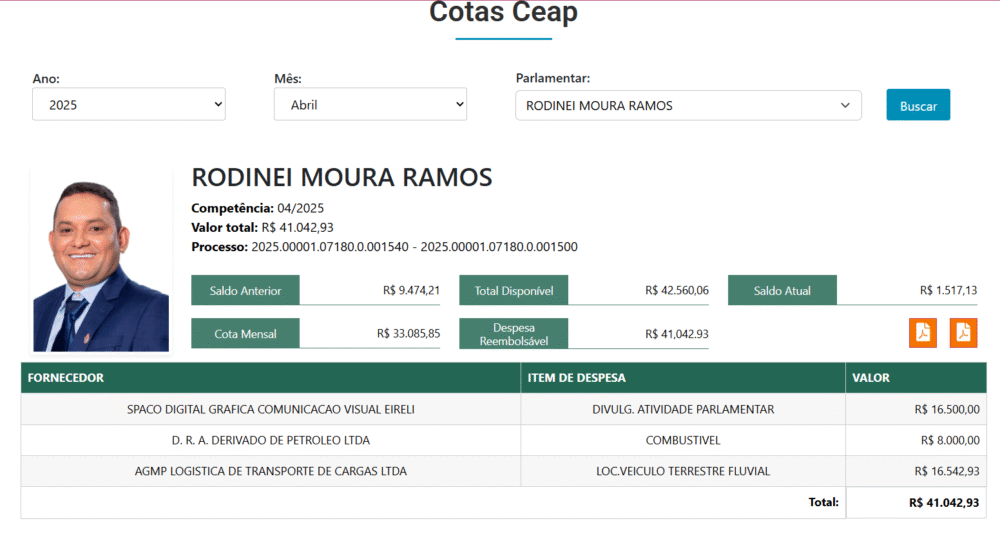Select the Saldo Atual green label
The height and width of the screenshot is (539, 1000).
pos(782,291)
